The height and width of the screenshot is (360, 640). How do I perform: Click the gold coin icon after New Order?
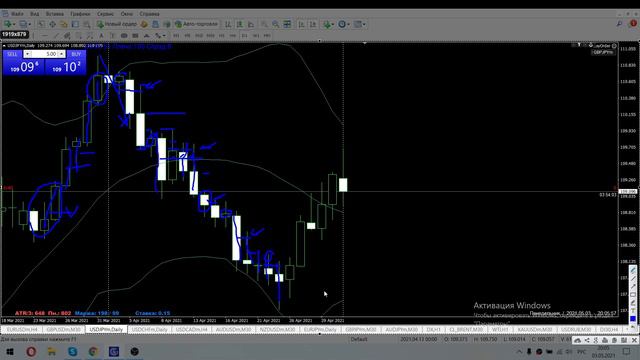point(144,24)
